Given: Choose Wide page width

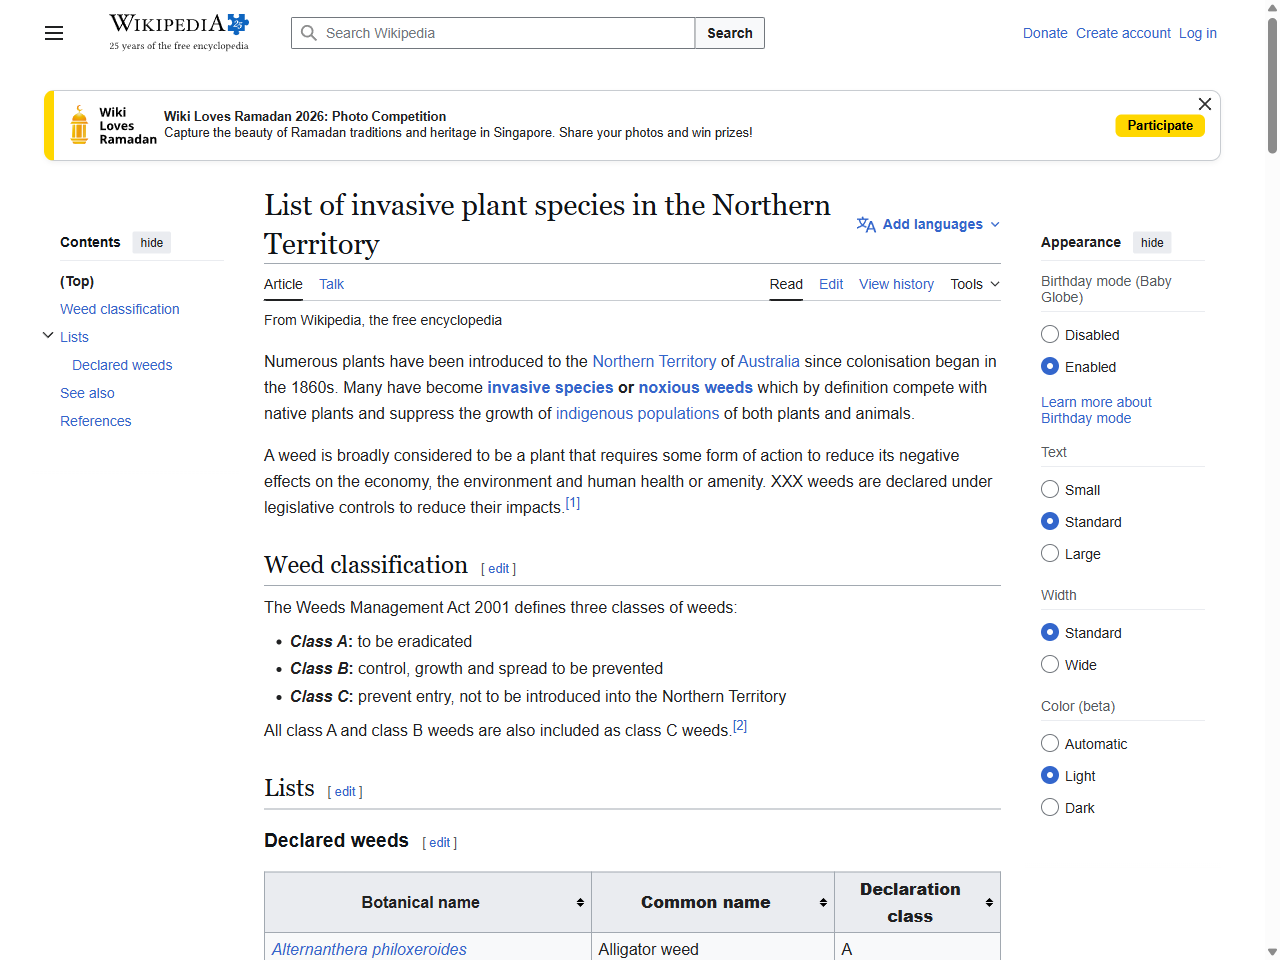Looking at the screenshot, I should pos(1050,664).
